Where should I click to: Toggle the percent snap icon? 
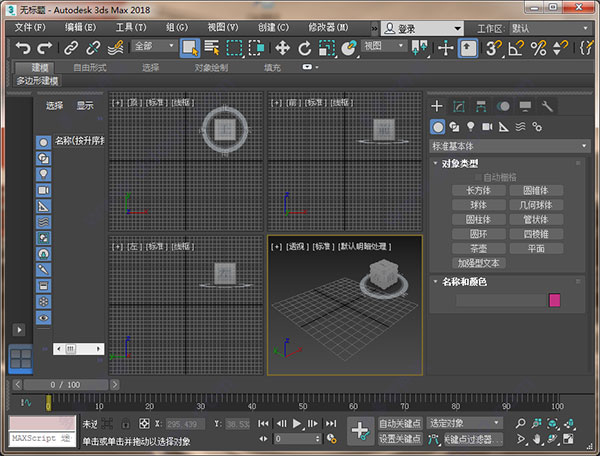coord(539,47)
